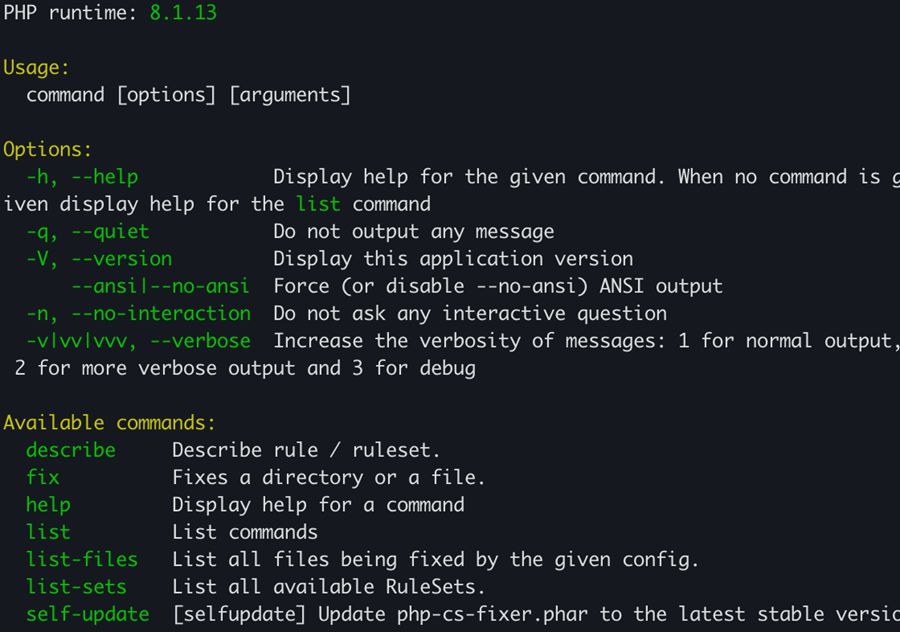This screenshot has height=632, width=900.
Task: Click the -v|vv|vvv, --verbose option flag
Action: [138, 341]
